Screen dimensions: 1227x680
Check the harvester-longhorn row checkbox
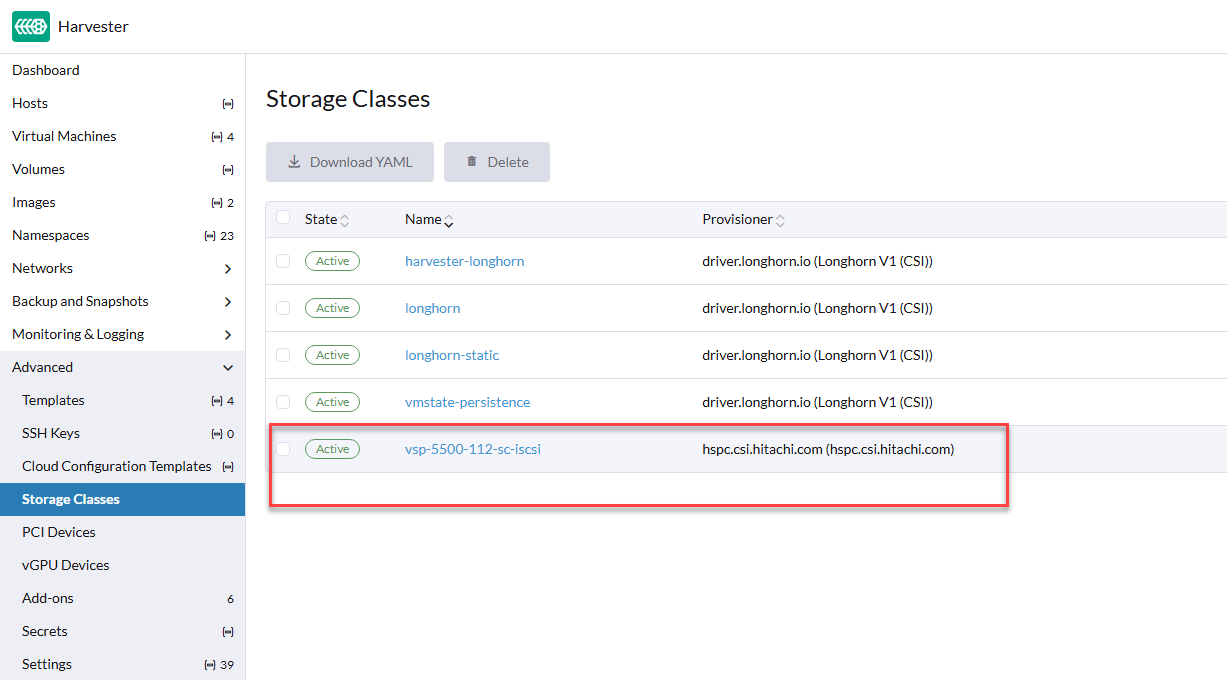click(x=283, y=261)
